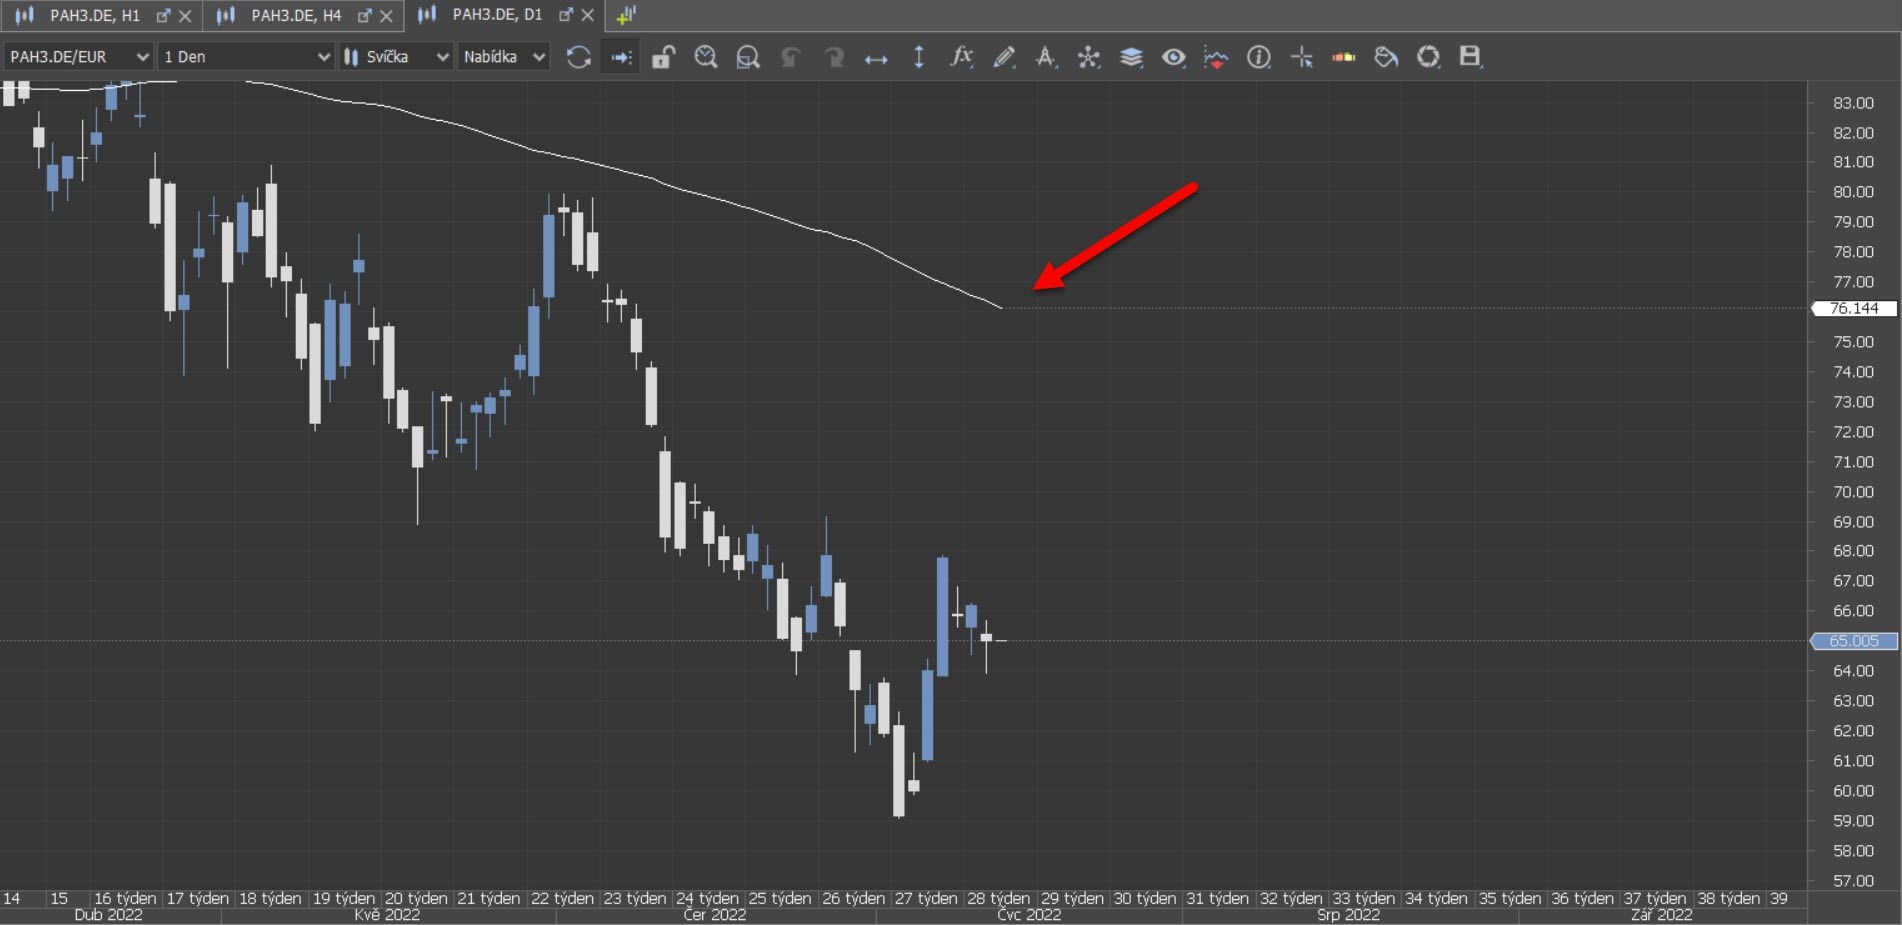Image resolution: width=1902 pixels, height=925 pixels.
Task: Click the Dub 2022 month label
Action: pos(108,915)
